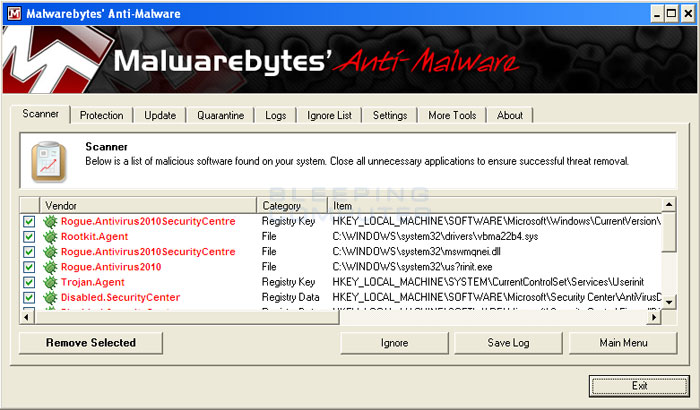Select the Trojan.Agent vendor name
Viewport: 700px width, 410px height.
click(92, 282)
